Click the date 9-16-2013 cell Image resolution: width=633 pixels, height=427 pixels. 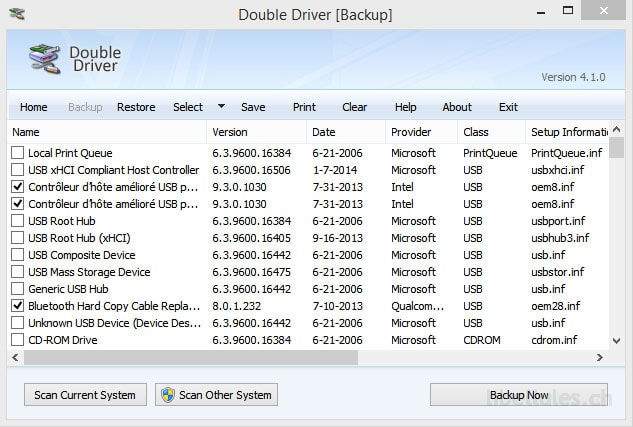coord(337,238)
